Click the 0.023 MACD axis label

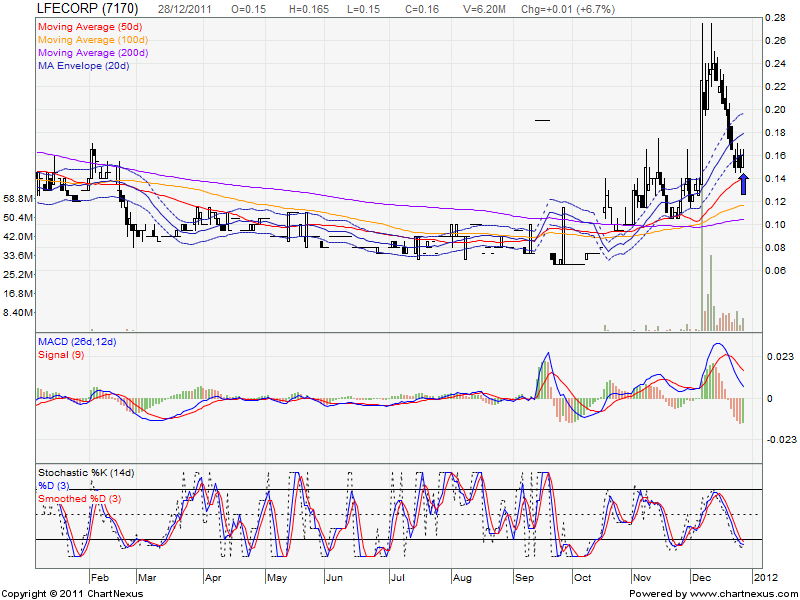[778, 357]
